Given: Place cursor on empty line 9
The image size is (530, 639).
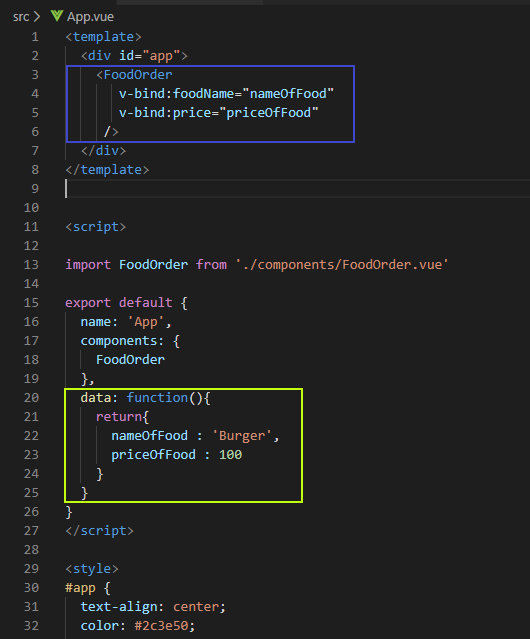Looking at the screenshot, I should pos(297,189).
